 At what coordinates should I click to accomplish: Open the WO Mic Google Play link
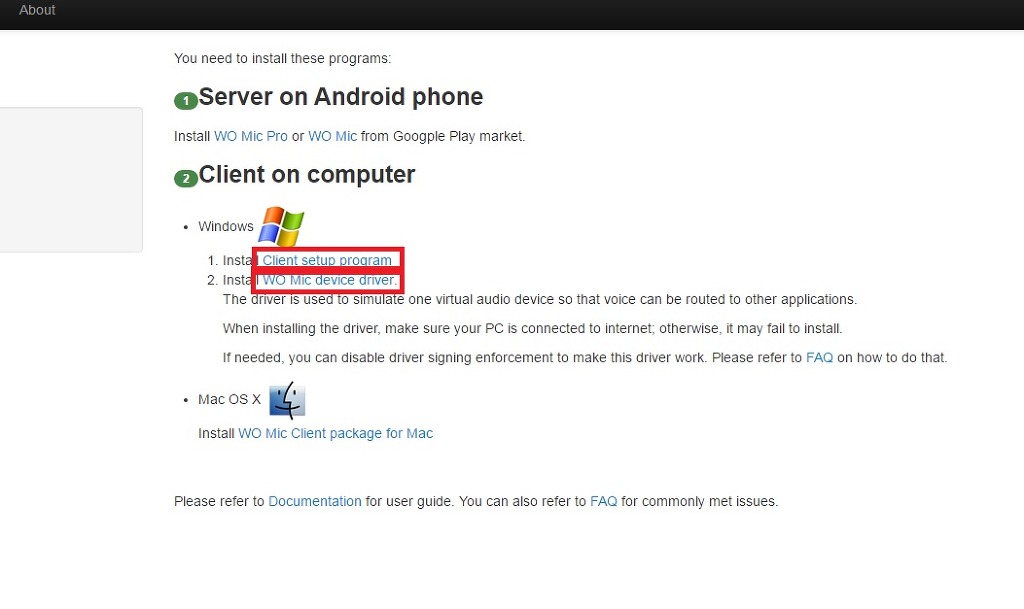coord(332,136)
